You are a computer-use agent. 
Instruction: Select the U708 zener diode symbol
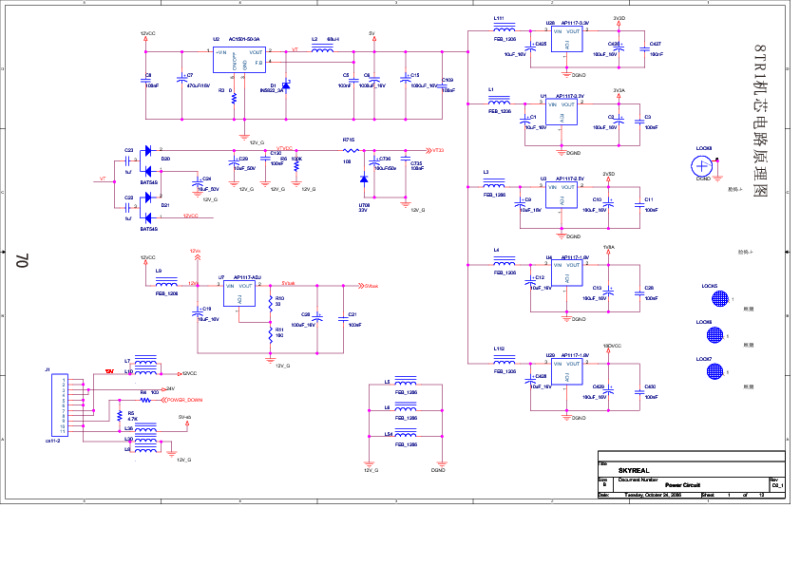[x=364, y=179]
